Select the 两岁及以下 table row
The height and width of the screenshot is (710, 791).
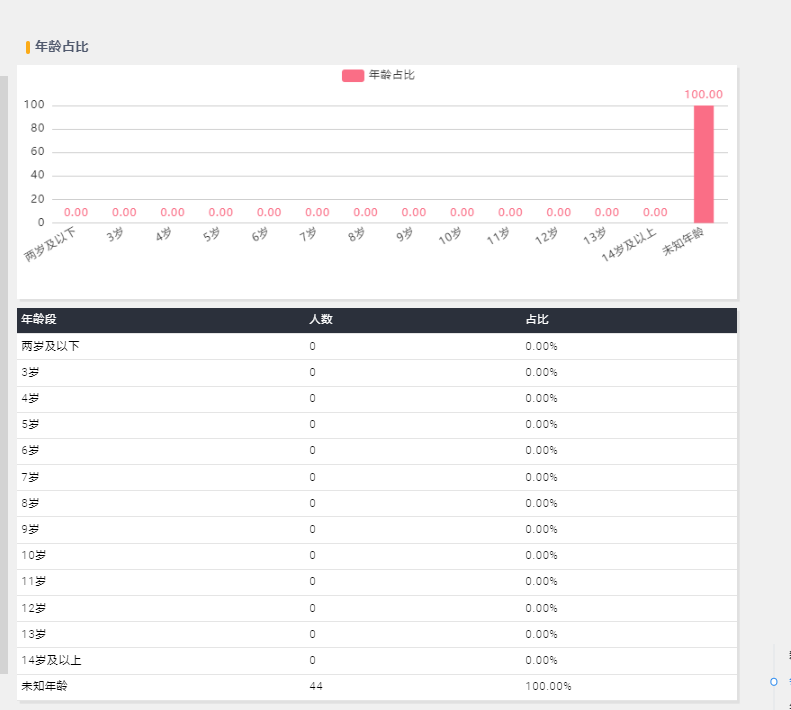click(x=377, y=346)
